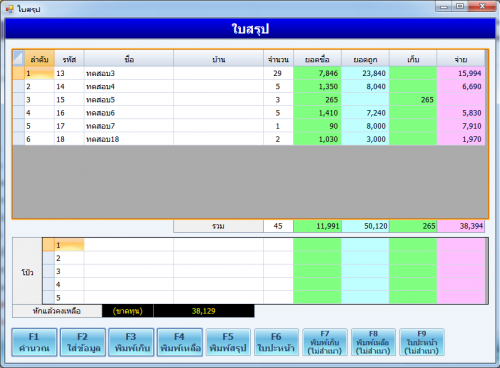Click the F7 พิมพ์เก็บ (ไม่สำเนา) button

click(325, 342)
